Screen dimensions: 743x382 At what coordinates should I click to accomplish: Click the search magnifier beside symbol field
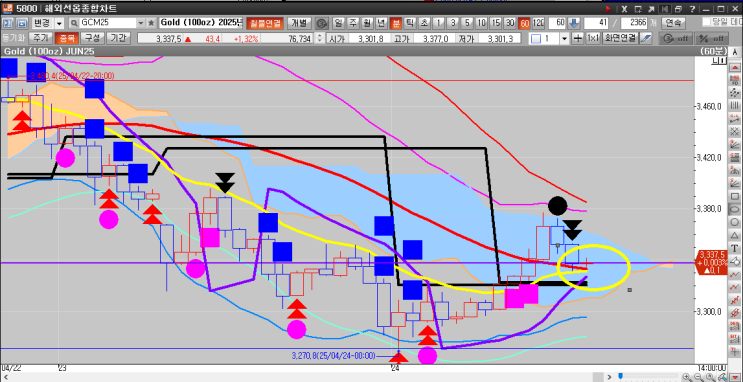(x=74, y=23)
